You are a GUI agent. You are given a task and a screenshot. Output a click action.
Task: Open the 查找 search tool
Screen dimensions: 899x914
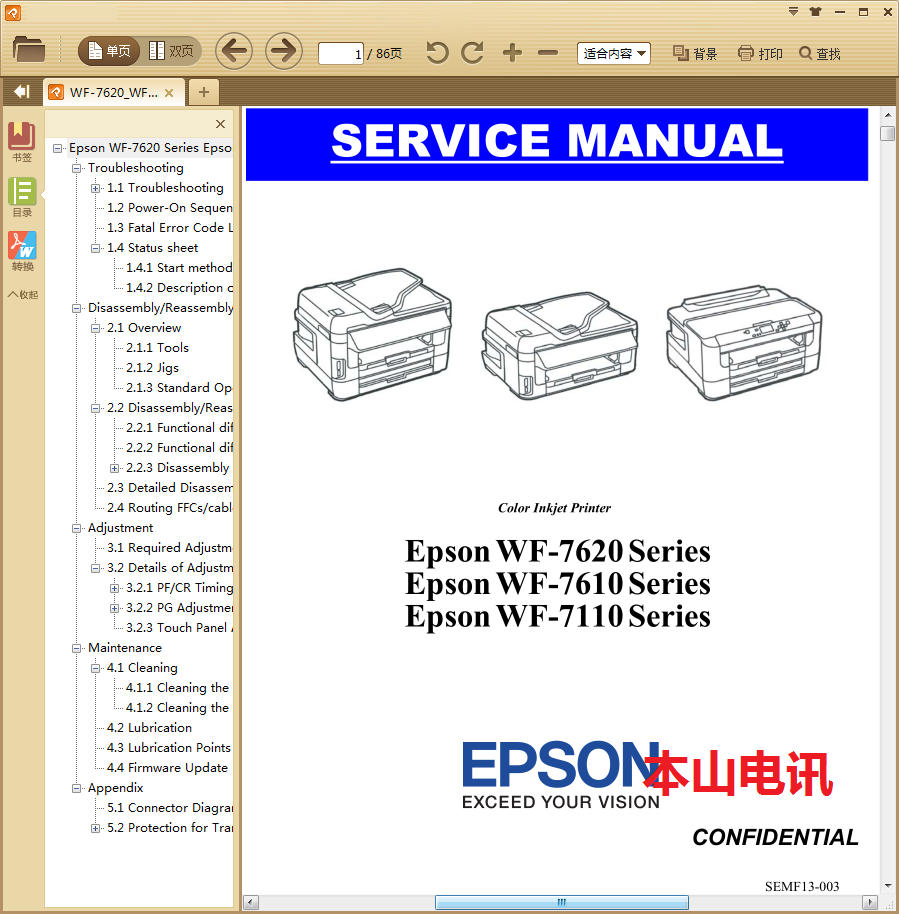point(819,54)
